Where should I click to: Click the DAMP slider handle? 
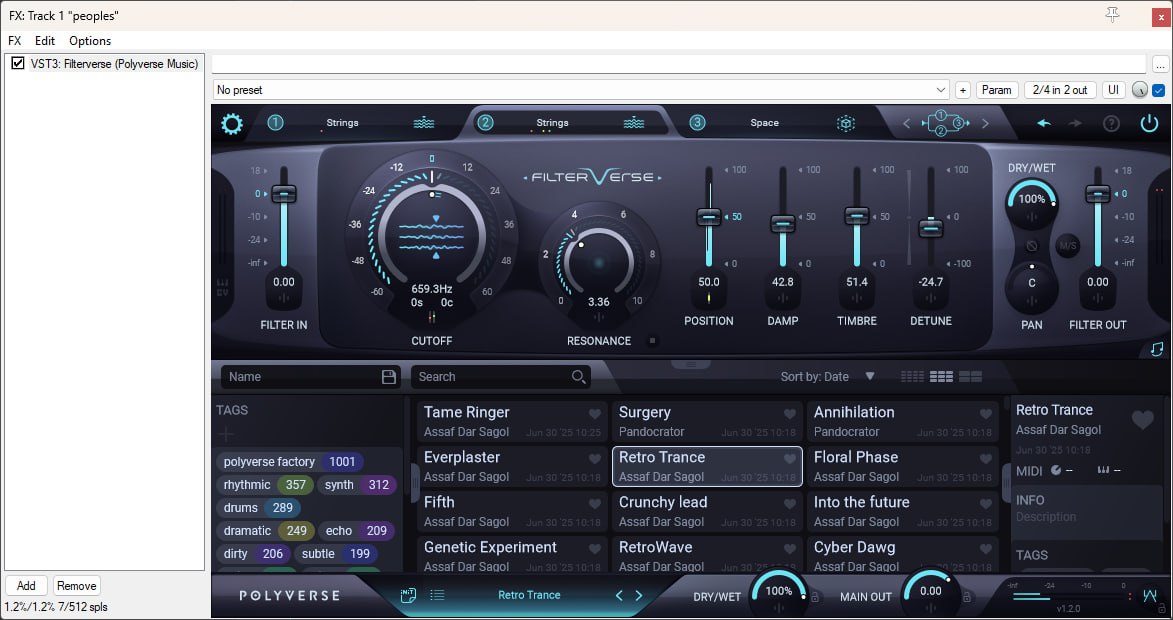click(x=782, y=224)
